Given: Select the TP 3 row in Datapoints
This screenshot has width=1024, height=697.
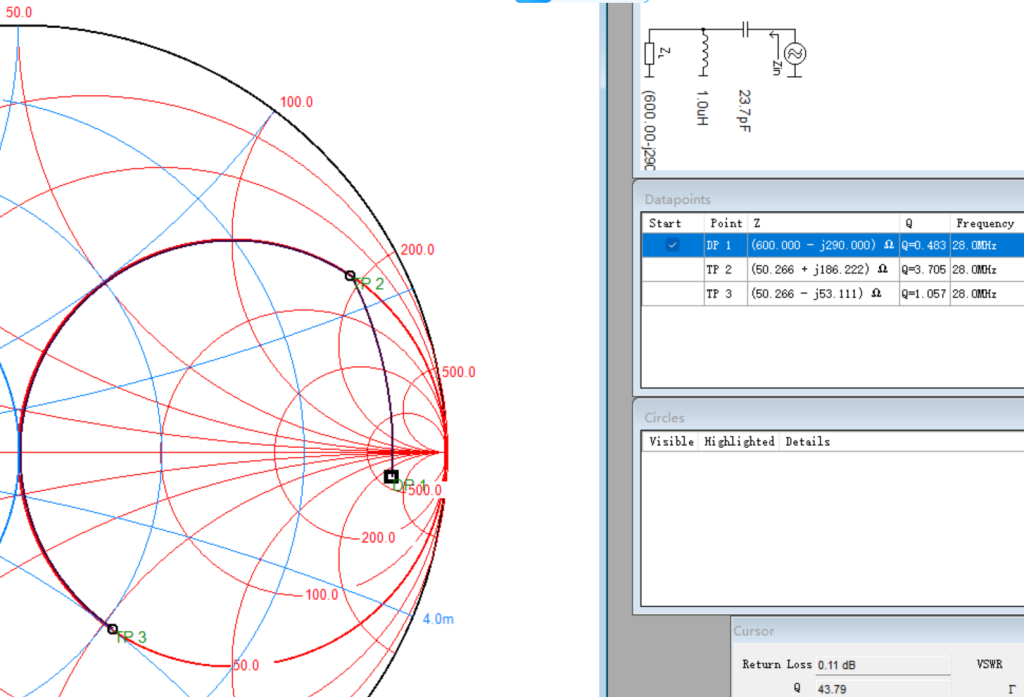Looking at the screenshot, I should (x=833, y=294).
